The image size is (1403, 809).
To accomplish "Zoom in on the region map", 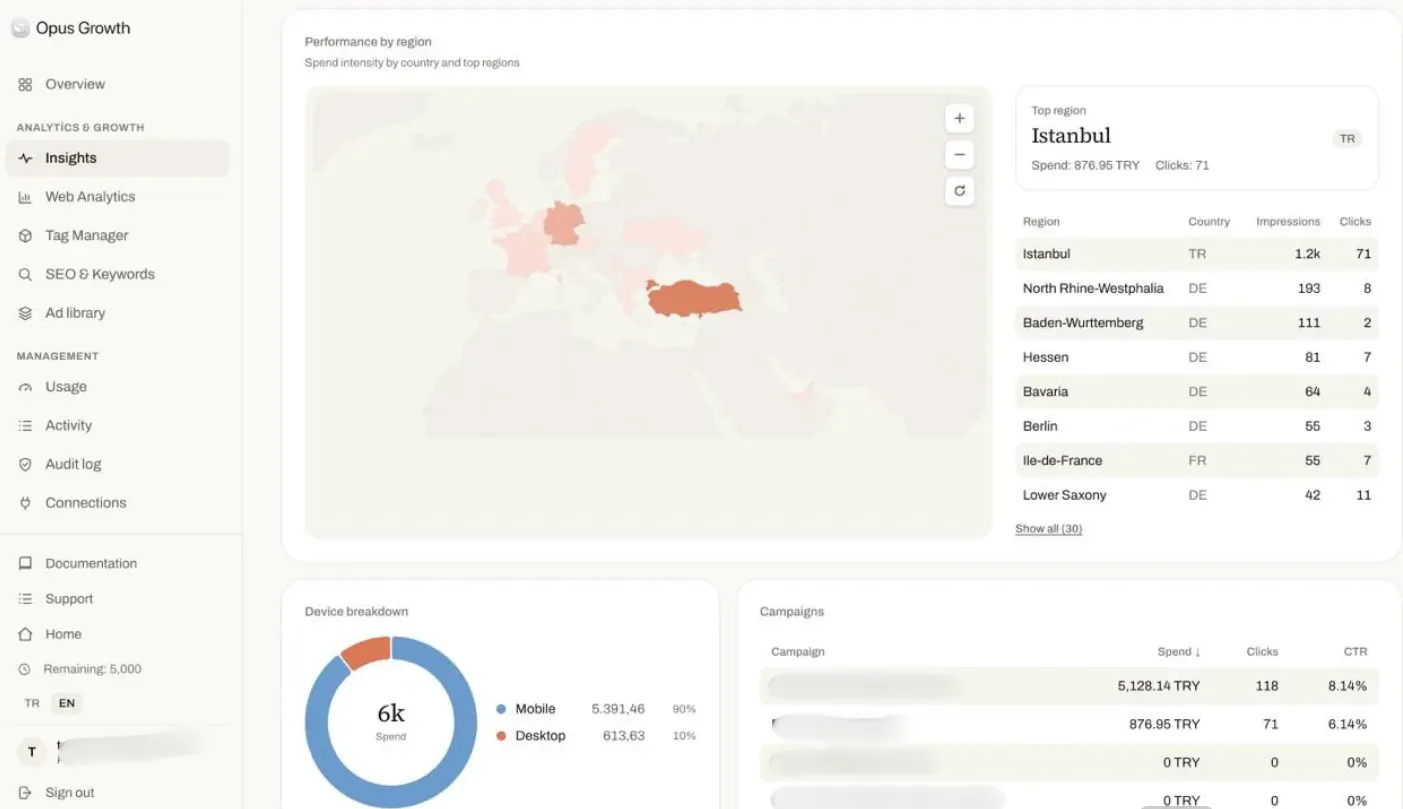I will 959,119.
